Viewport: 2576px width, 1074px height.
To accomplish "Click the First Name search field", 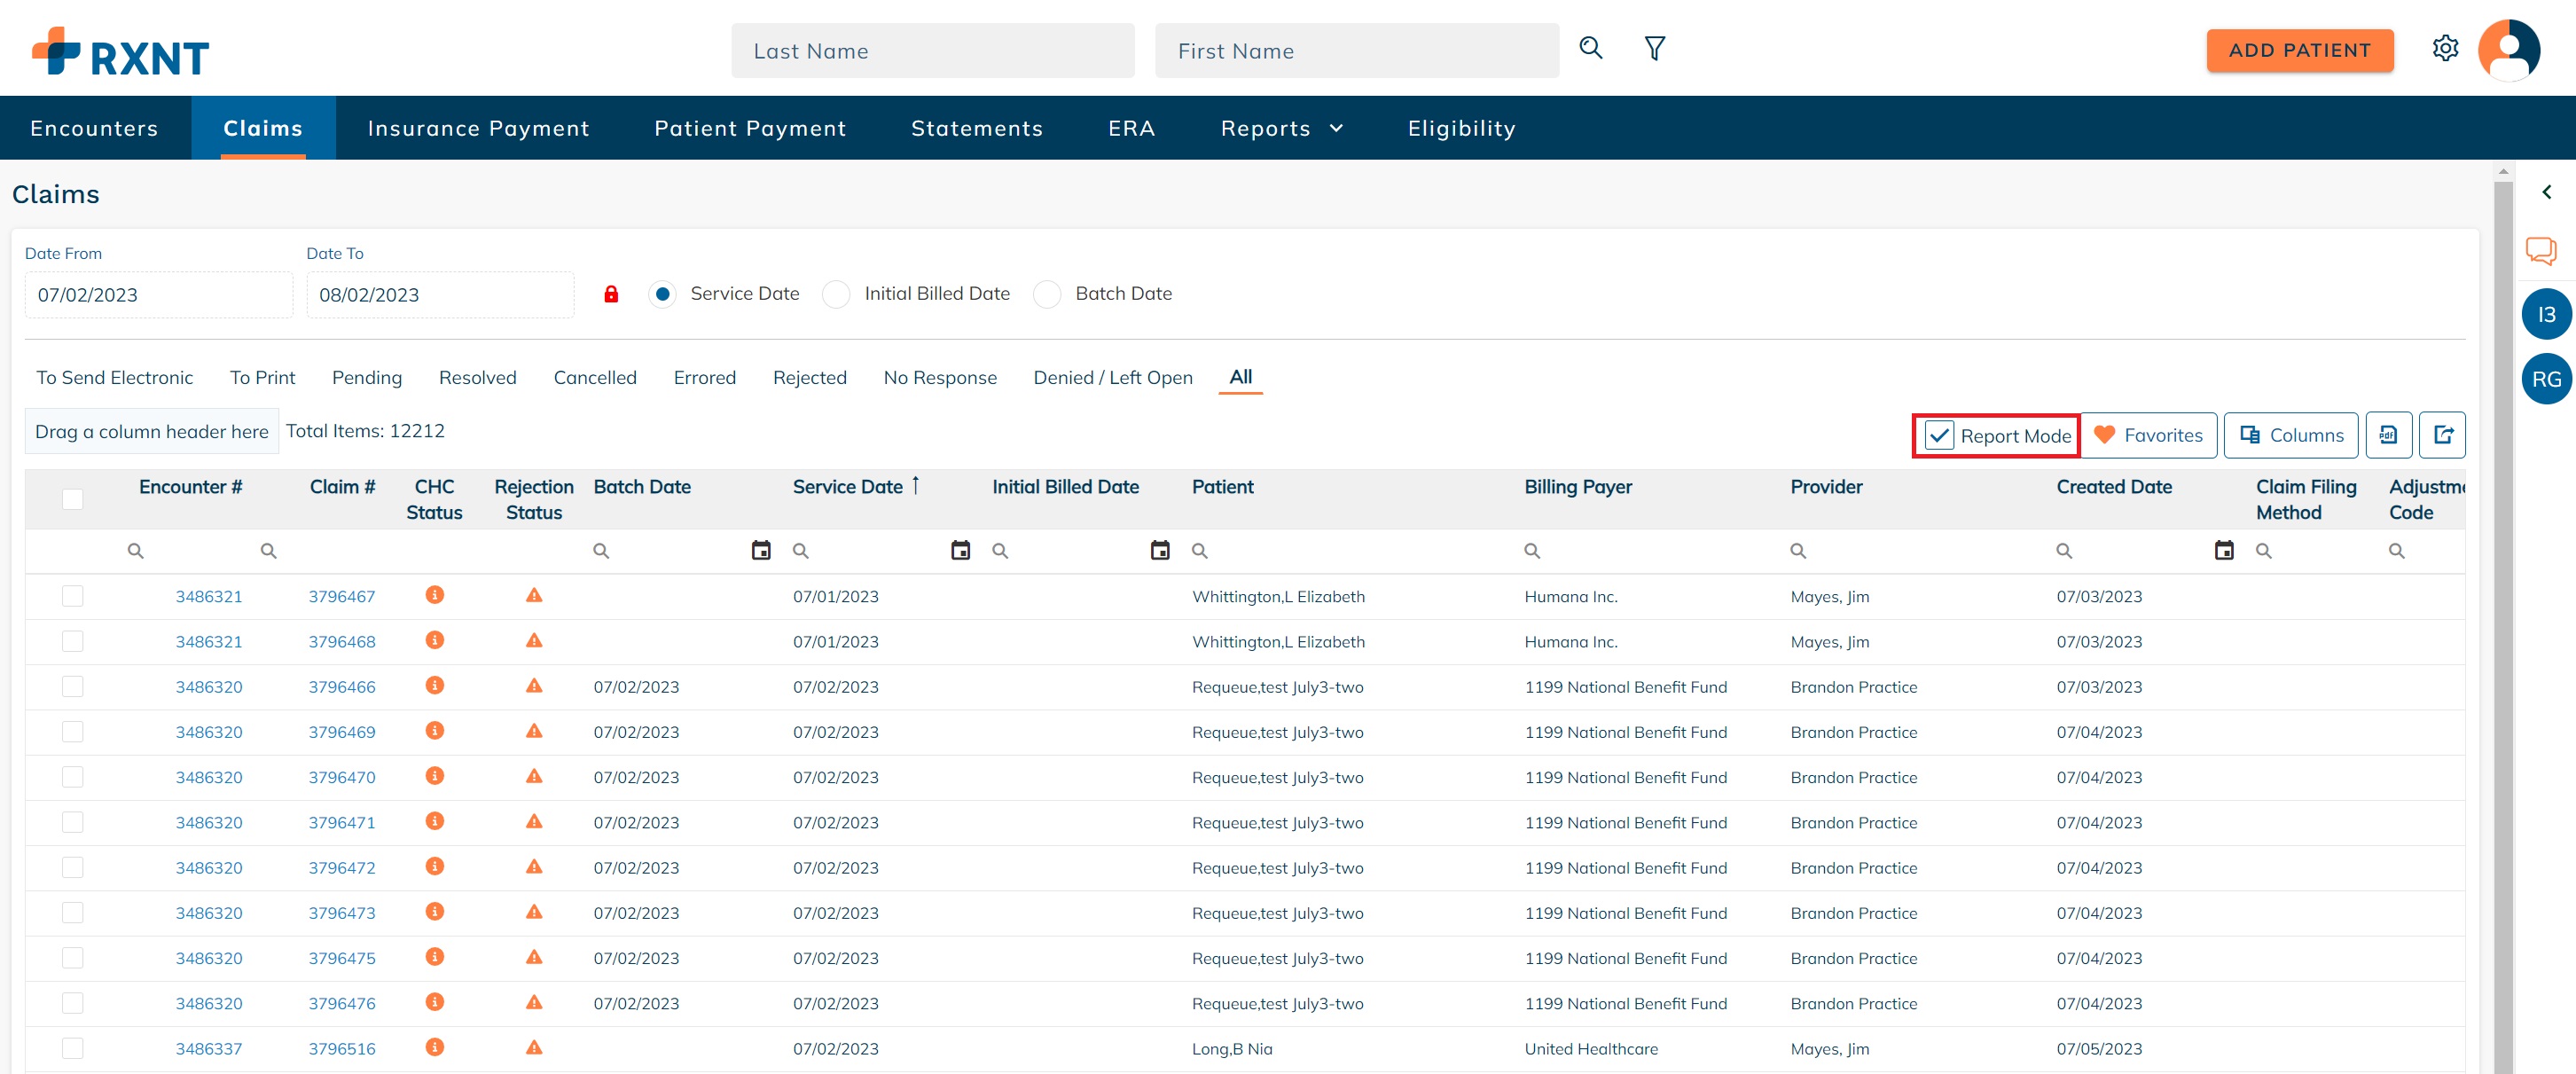I will click(x=1356, y=51).
